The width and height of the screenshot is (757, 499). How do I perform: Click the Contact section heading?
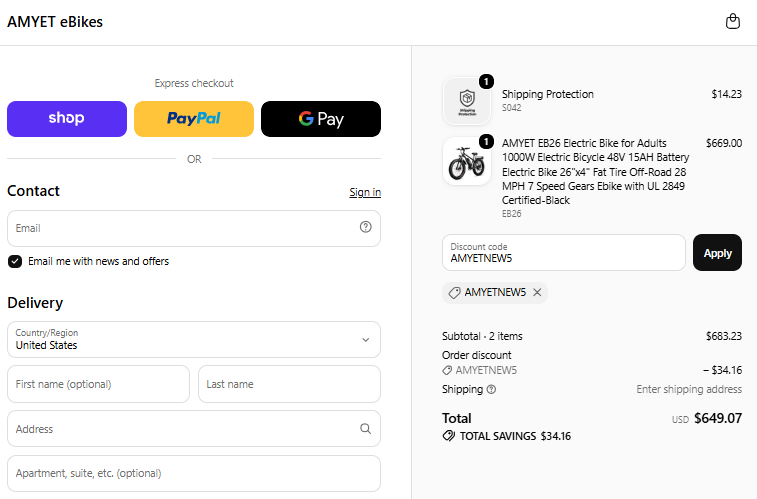(x=33, y=191)
